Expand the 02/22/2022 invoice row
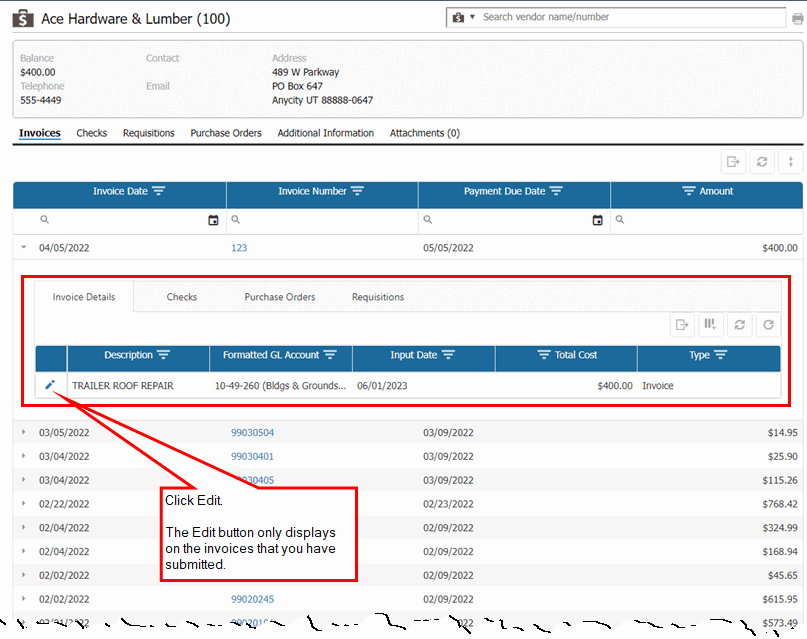807x639 pixels. click(x=24, y=503)
